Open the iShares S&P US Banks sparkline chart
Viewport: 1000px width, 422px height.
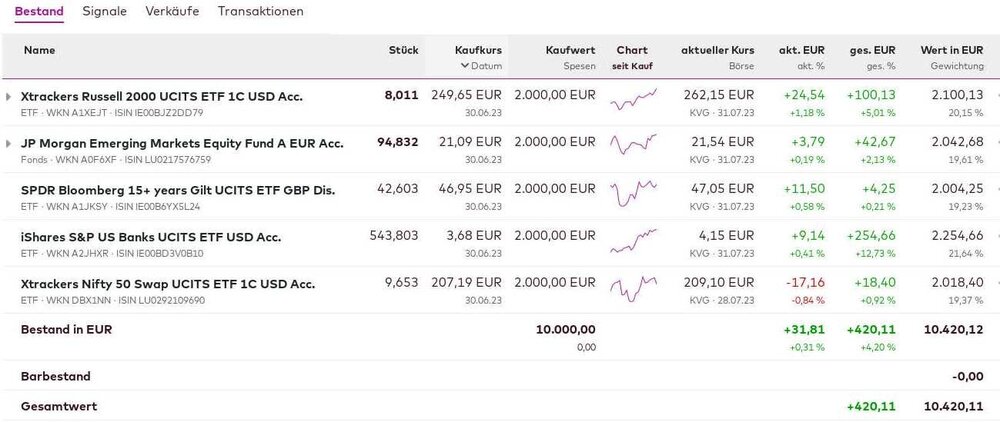[x=632, y=243]
